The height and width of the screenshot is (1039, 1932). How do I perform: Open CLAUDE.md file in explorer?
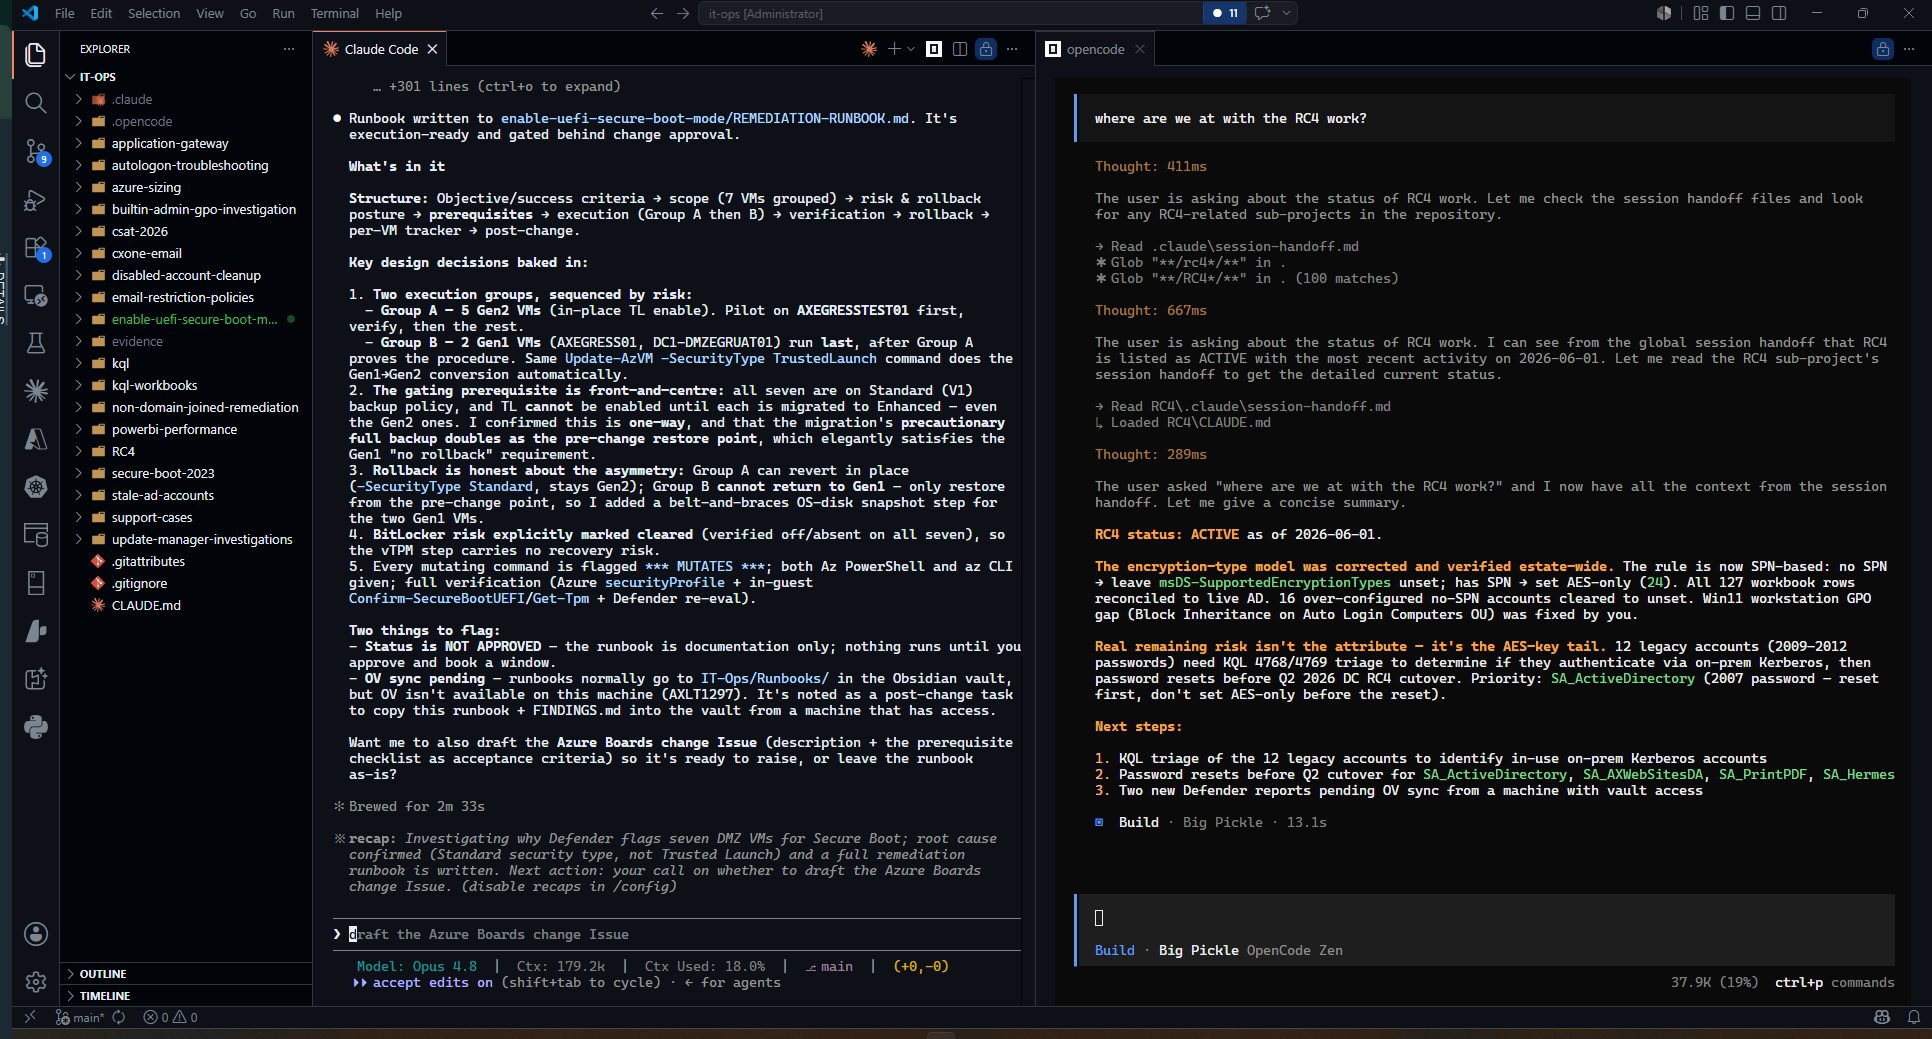coord(146,605)
